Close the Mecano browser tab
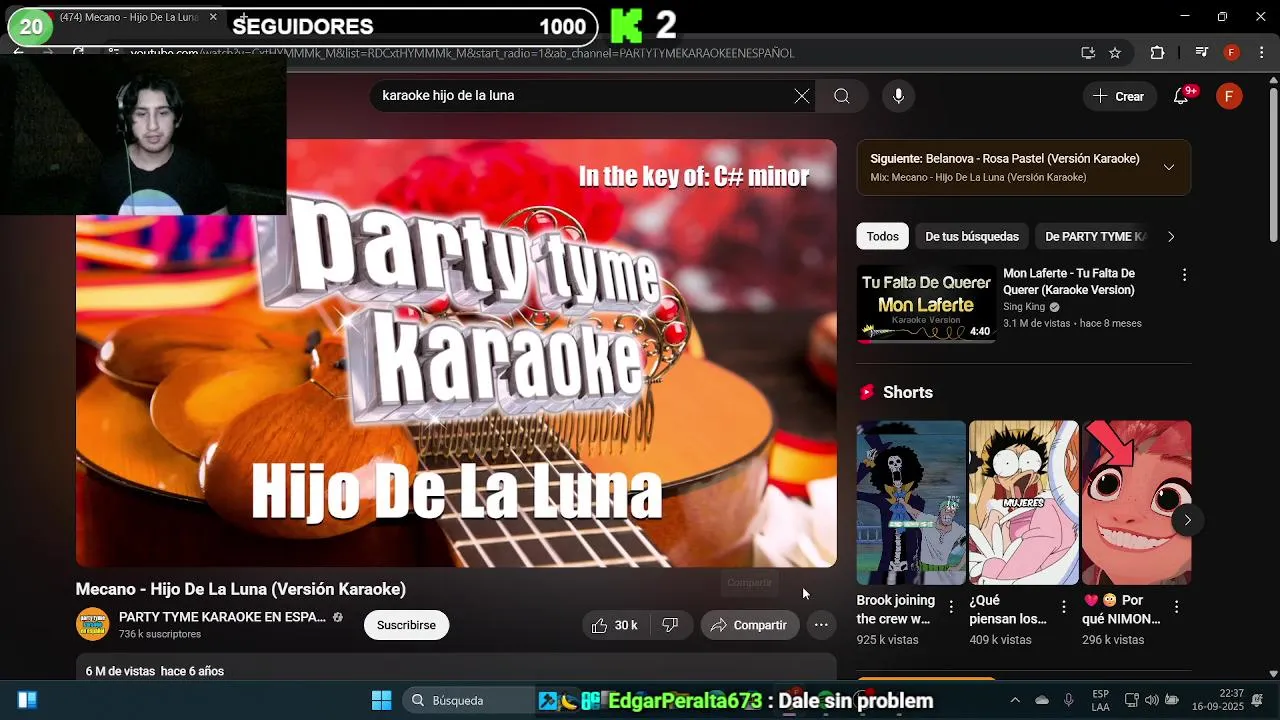Screen dimensions: 1280x720 pyautogui.click(x=213, y=17)
